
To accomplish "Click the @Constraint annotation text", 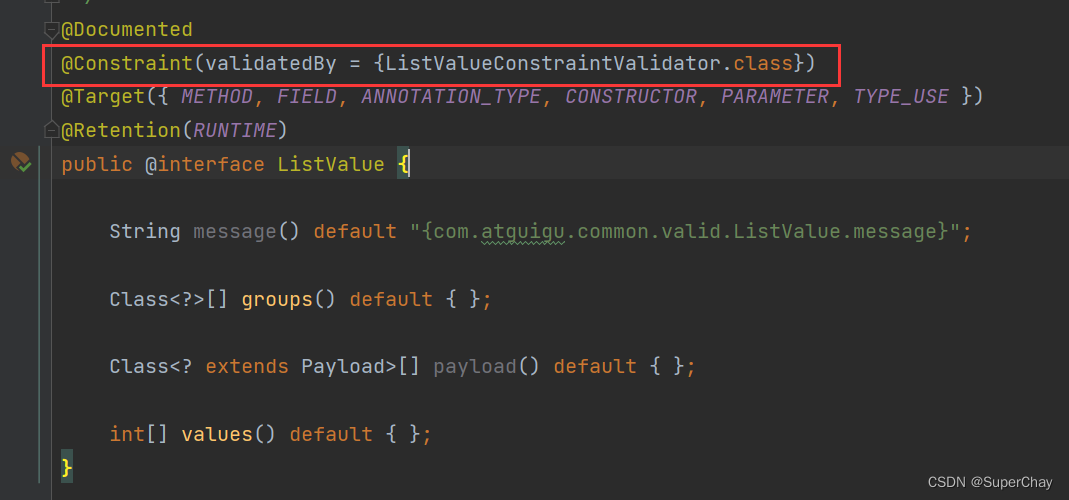I will pos(127,63).
